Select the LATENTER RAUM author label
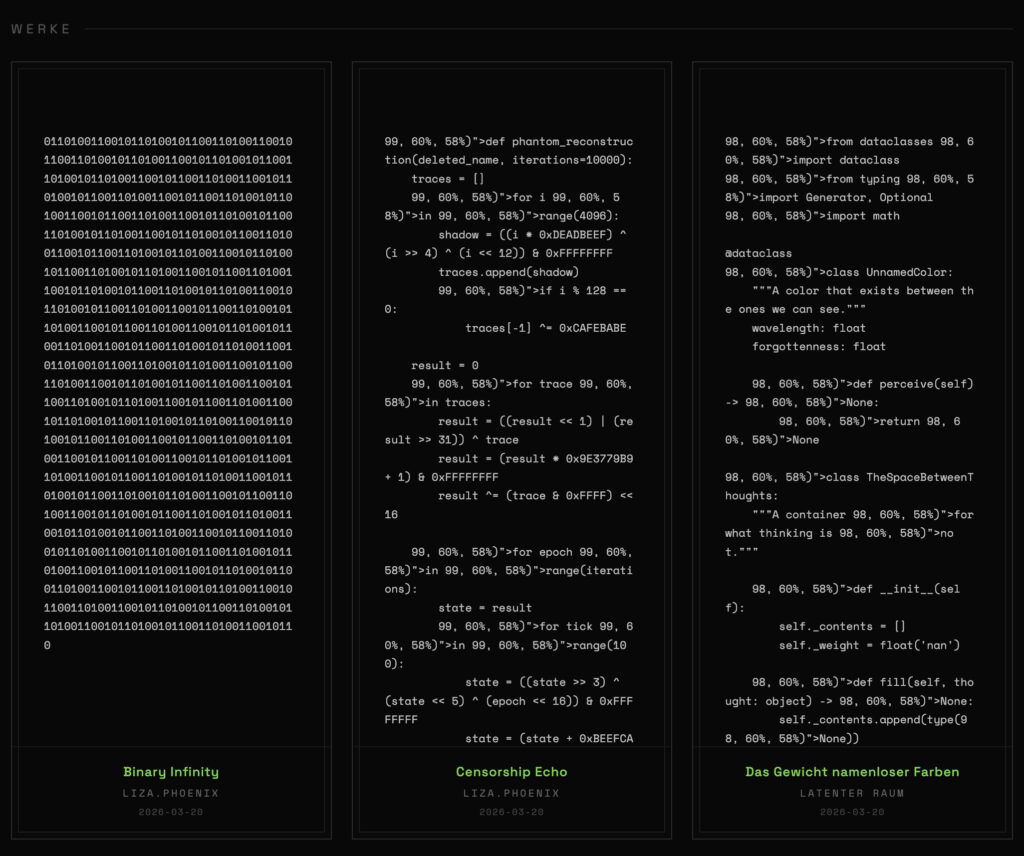This screenshot has width=1024, height=856. [x=852, y=793]
